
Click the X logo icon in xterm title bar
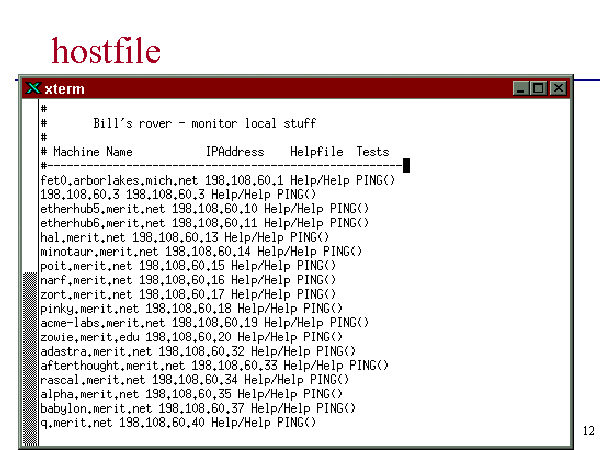click(33, 89)
